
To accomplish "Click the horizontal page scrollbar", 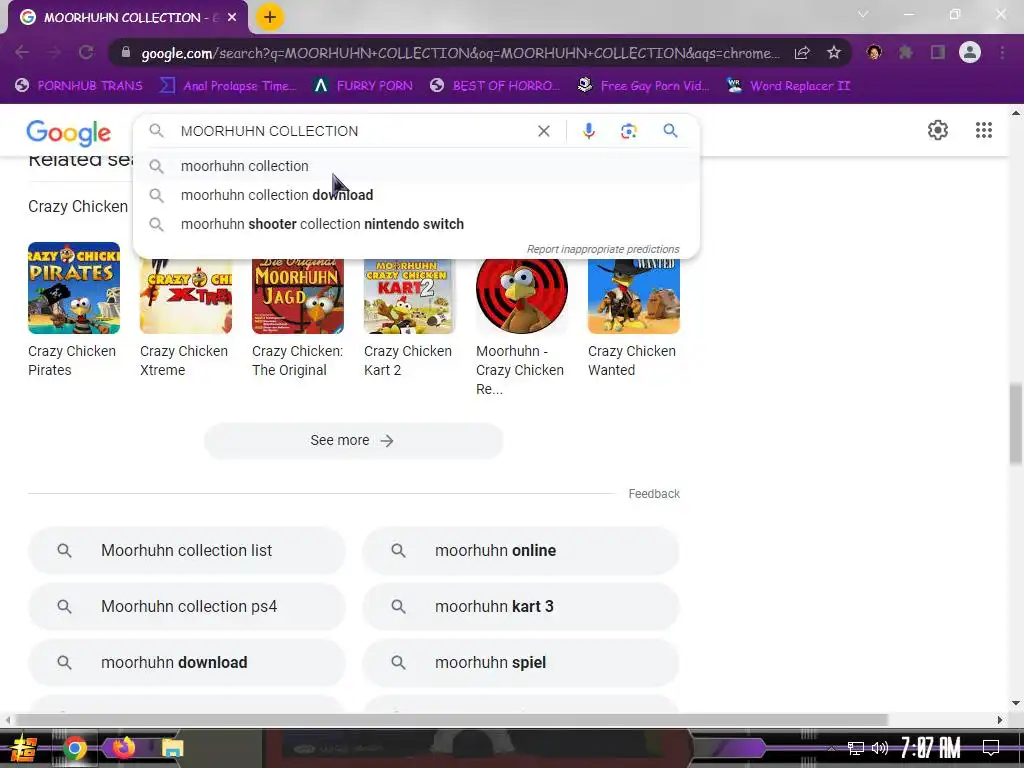I will [x=451, y=720].
